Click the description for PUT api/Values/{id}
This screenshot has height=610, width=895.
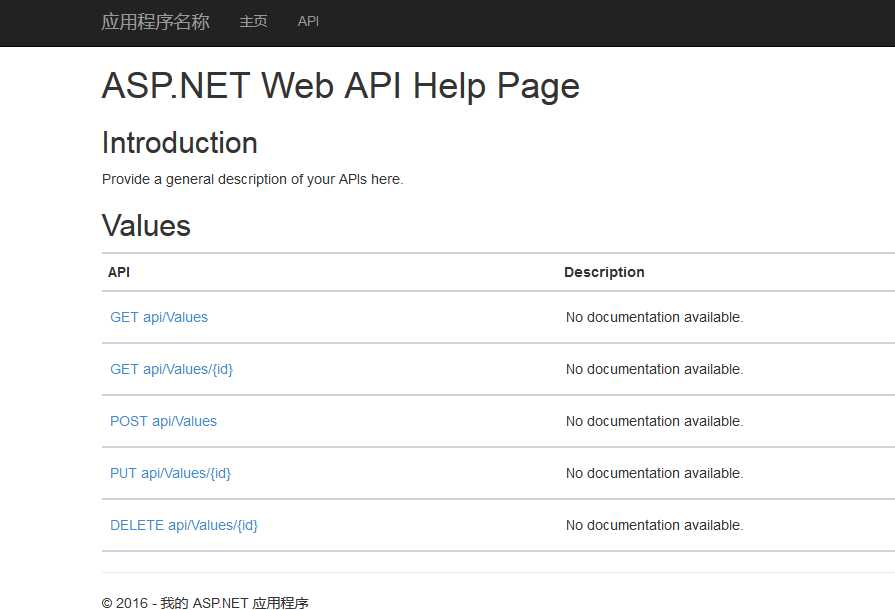tap(655, 473)
